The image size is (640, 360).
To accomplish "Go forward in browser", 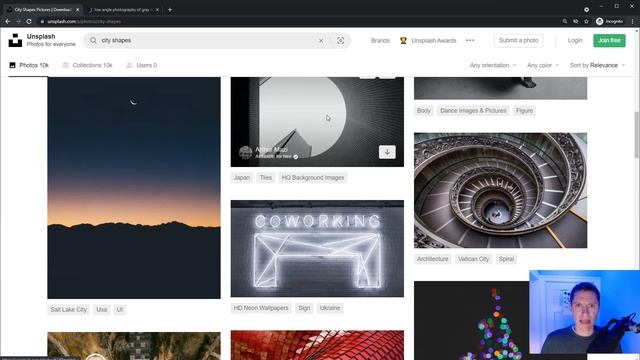I will coord(18,21).
